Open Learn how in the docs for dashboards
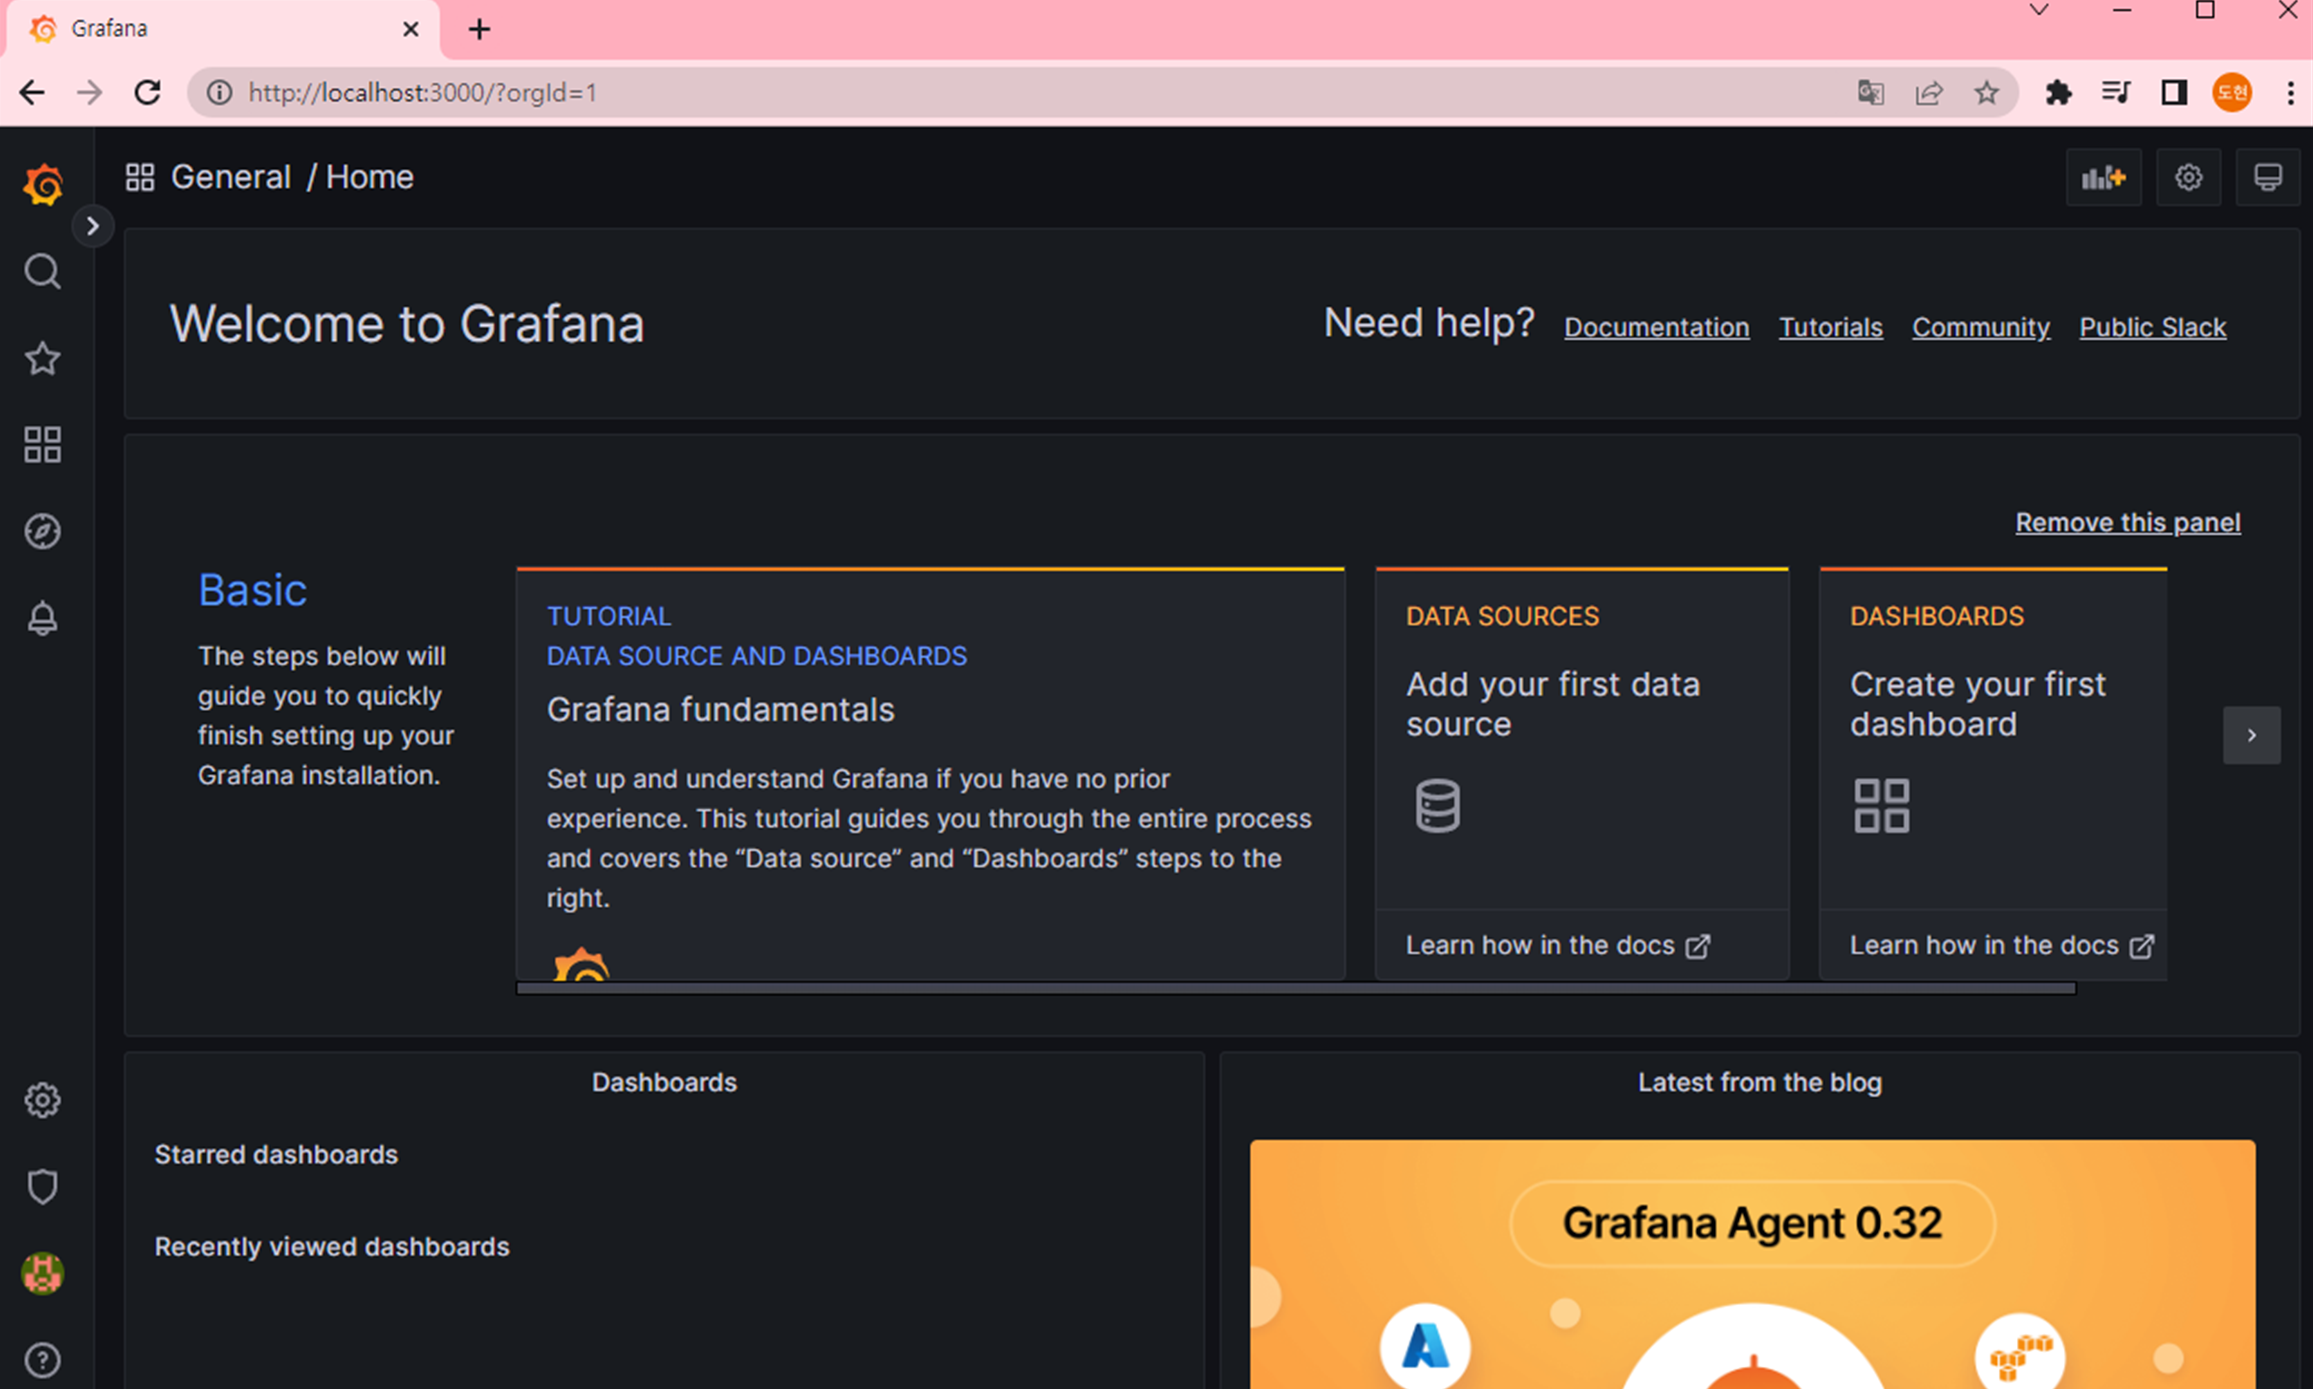This screenshot has height=1389, width=2313. (x=2002, y=945)
